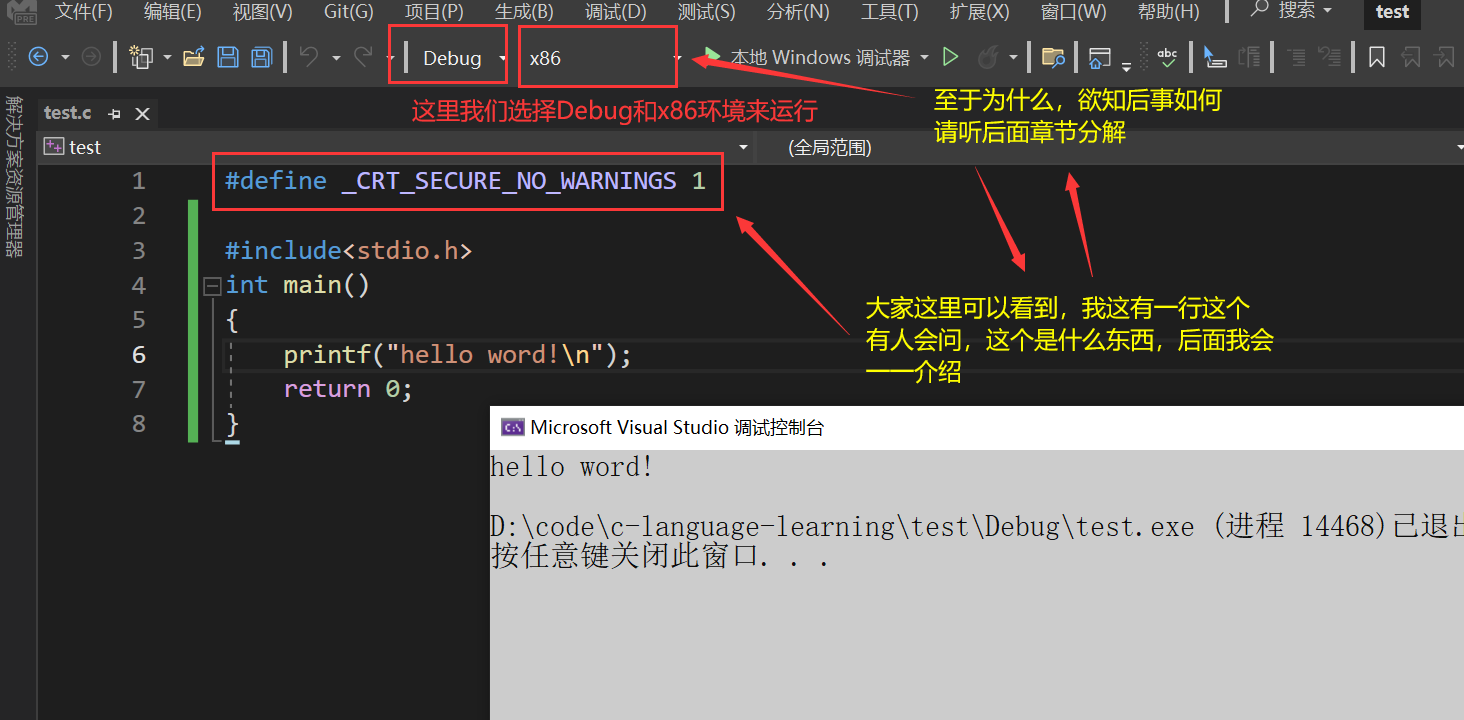Expand the debugger target dropdown arrow
This screenshot has width=1464, height=720.
point(924,58)
